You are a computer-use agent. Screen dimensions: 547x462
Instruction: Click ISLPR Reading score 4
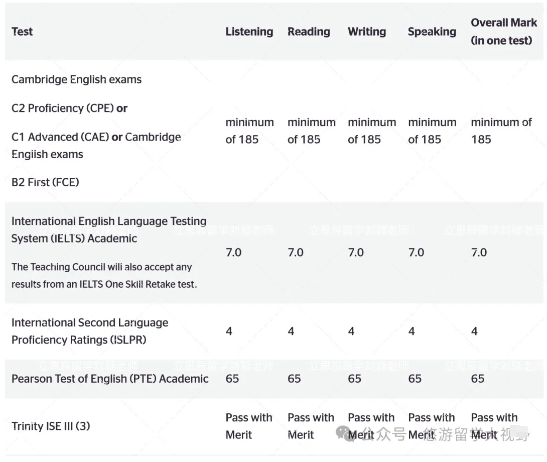(x=291, y=331)
